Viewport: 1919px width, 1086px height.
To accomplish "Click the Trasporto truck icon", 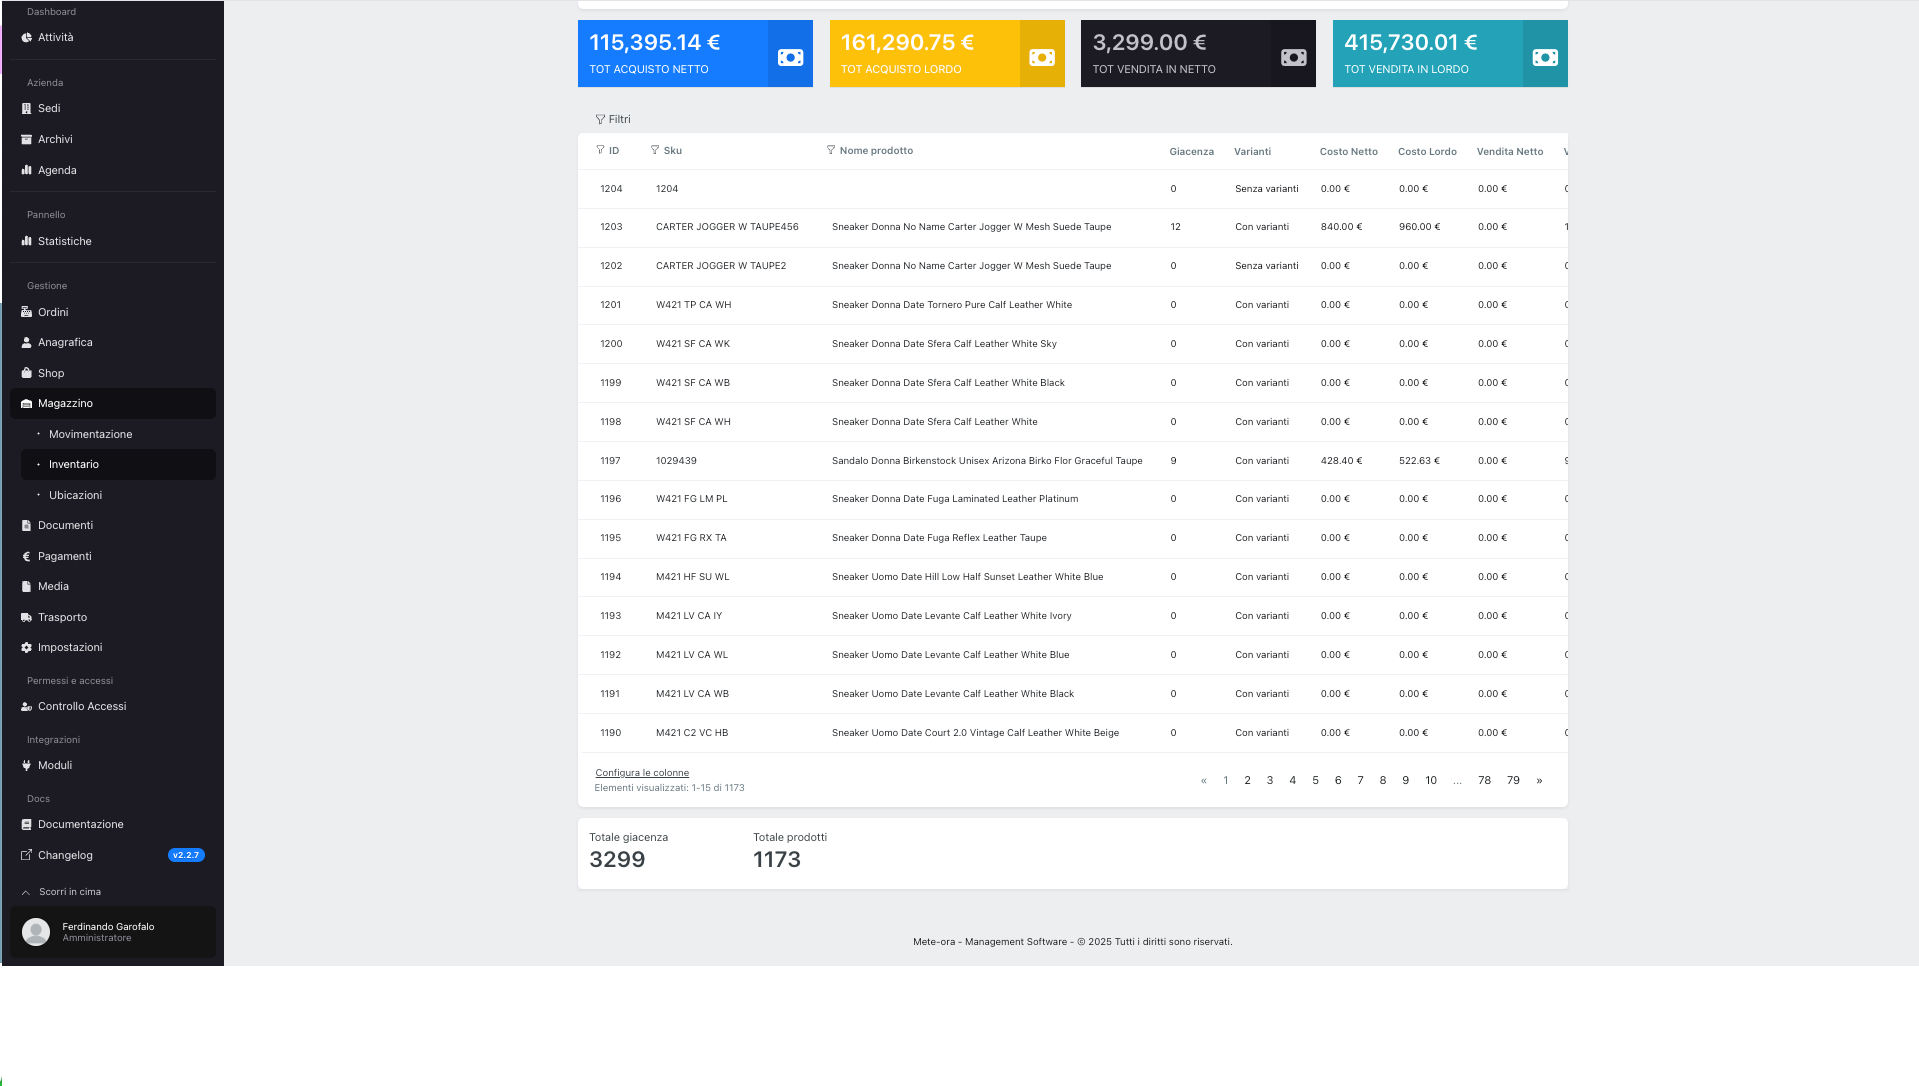I will [26, 617].
